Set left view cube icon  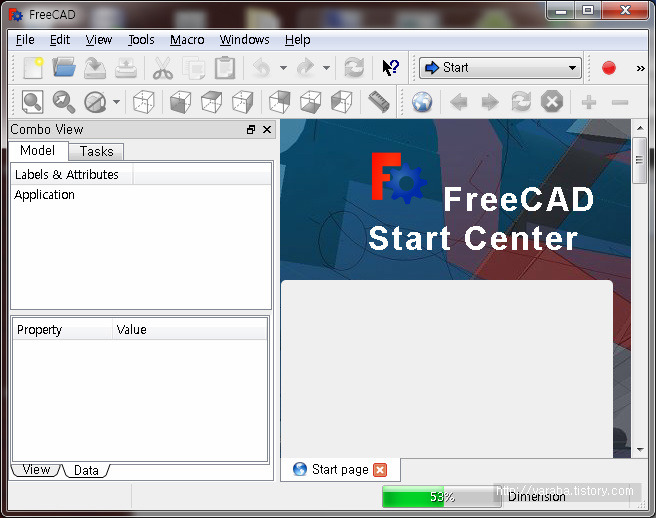point(342,102)
